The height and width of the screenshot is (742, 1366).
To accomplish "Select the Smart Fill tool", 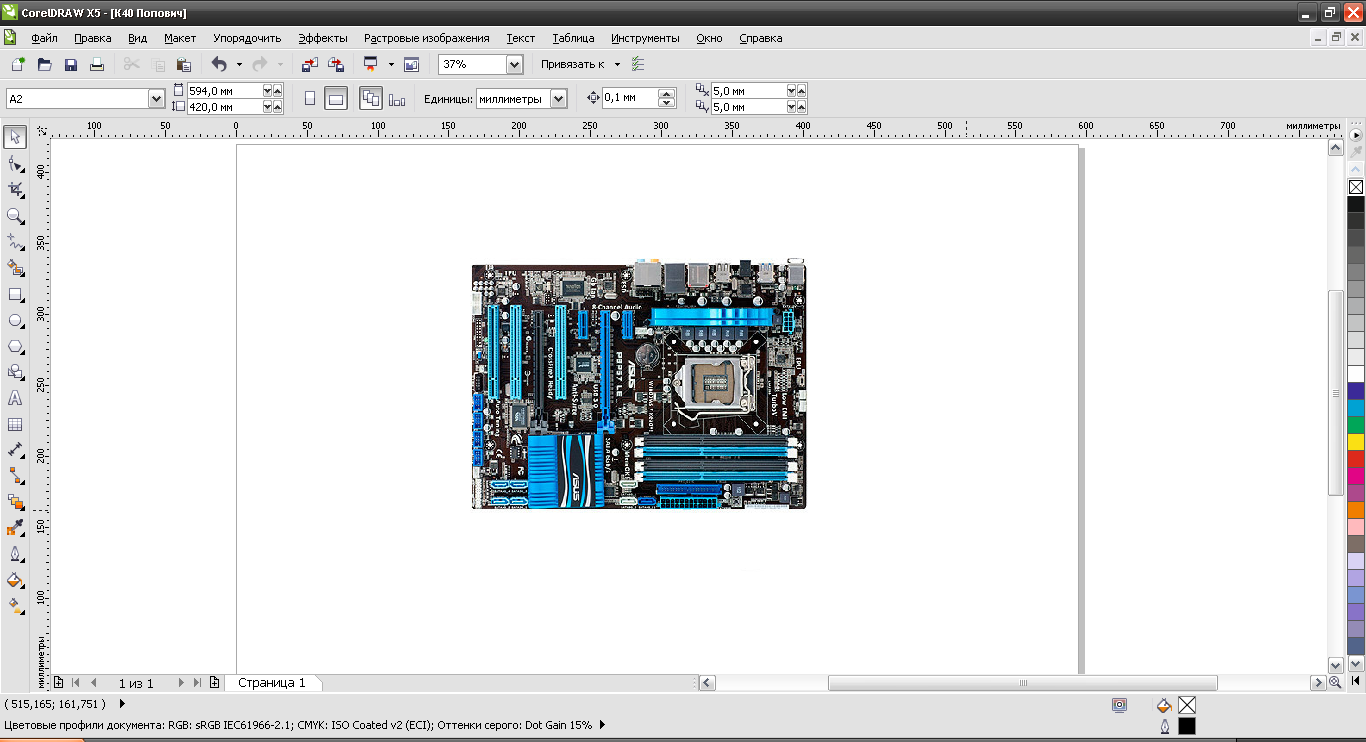I will coord(15,267).
